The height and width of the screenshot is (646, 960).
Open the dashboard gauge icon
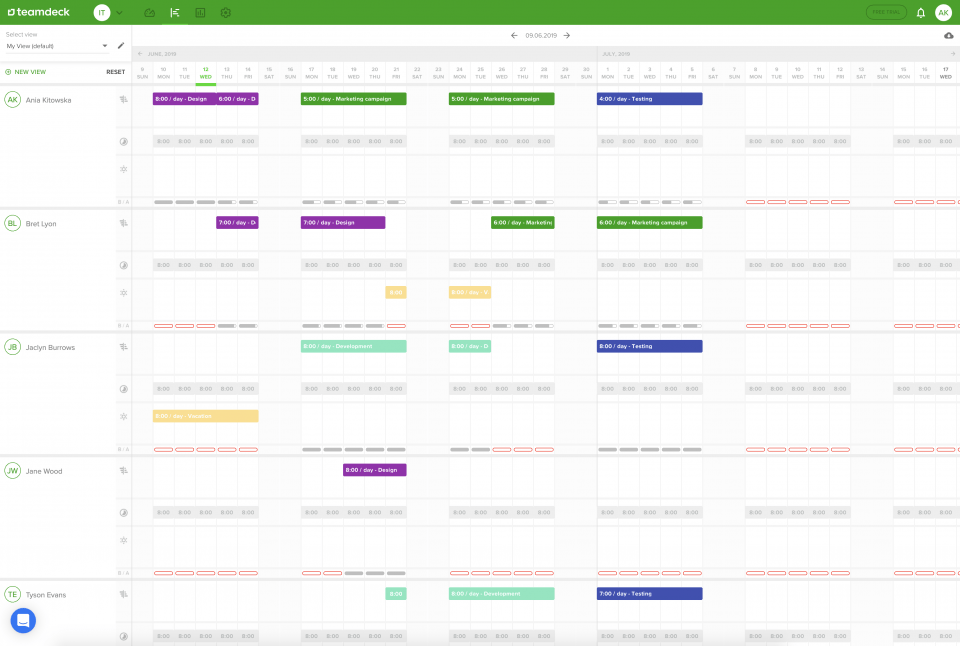tap(149, 12)
